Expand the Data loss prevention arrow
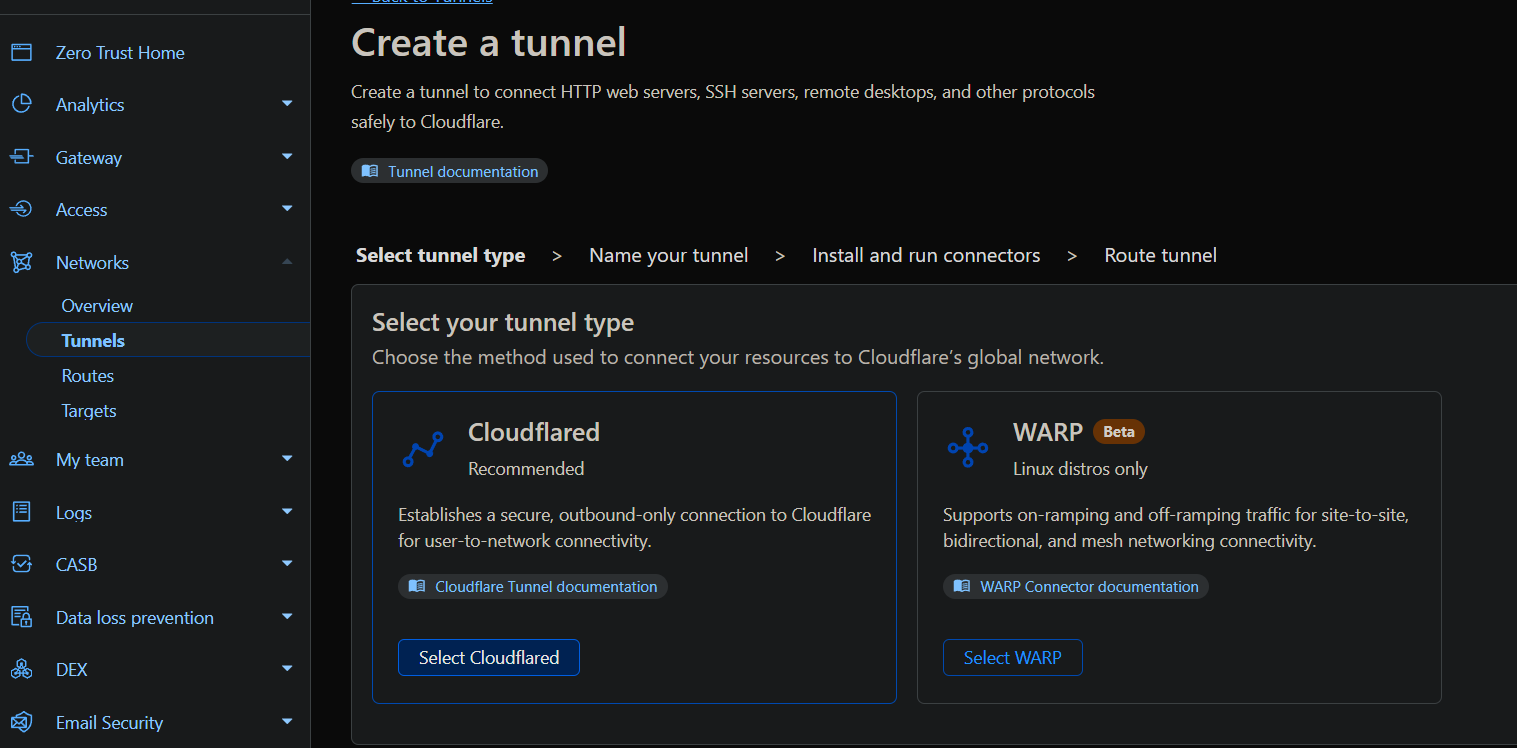1517x748 pixels. (x=287, y=617)
